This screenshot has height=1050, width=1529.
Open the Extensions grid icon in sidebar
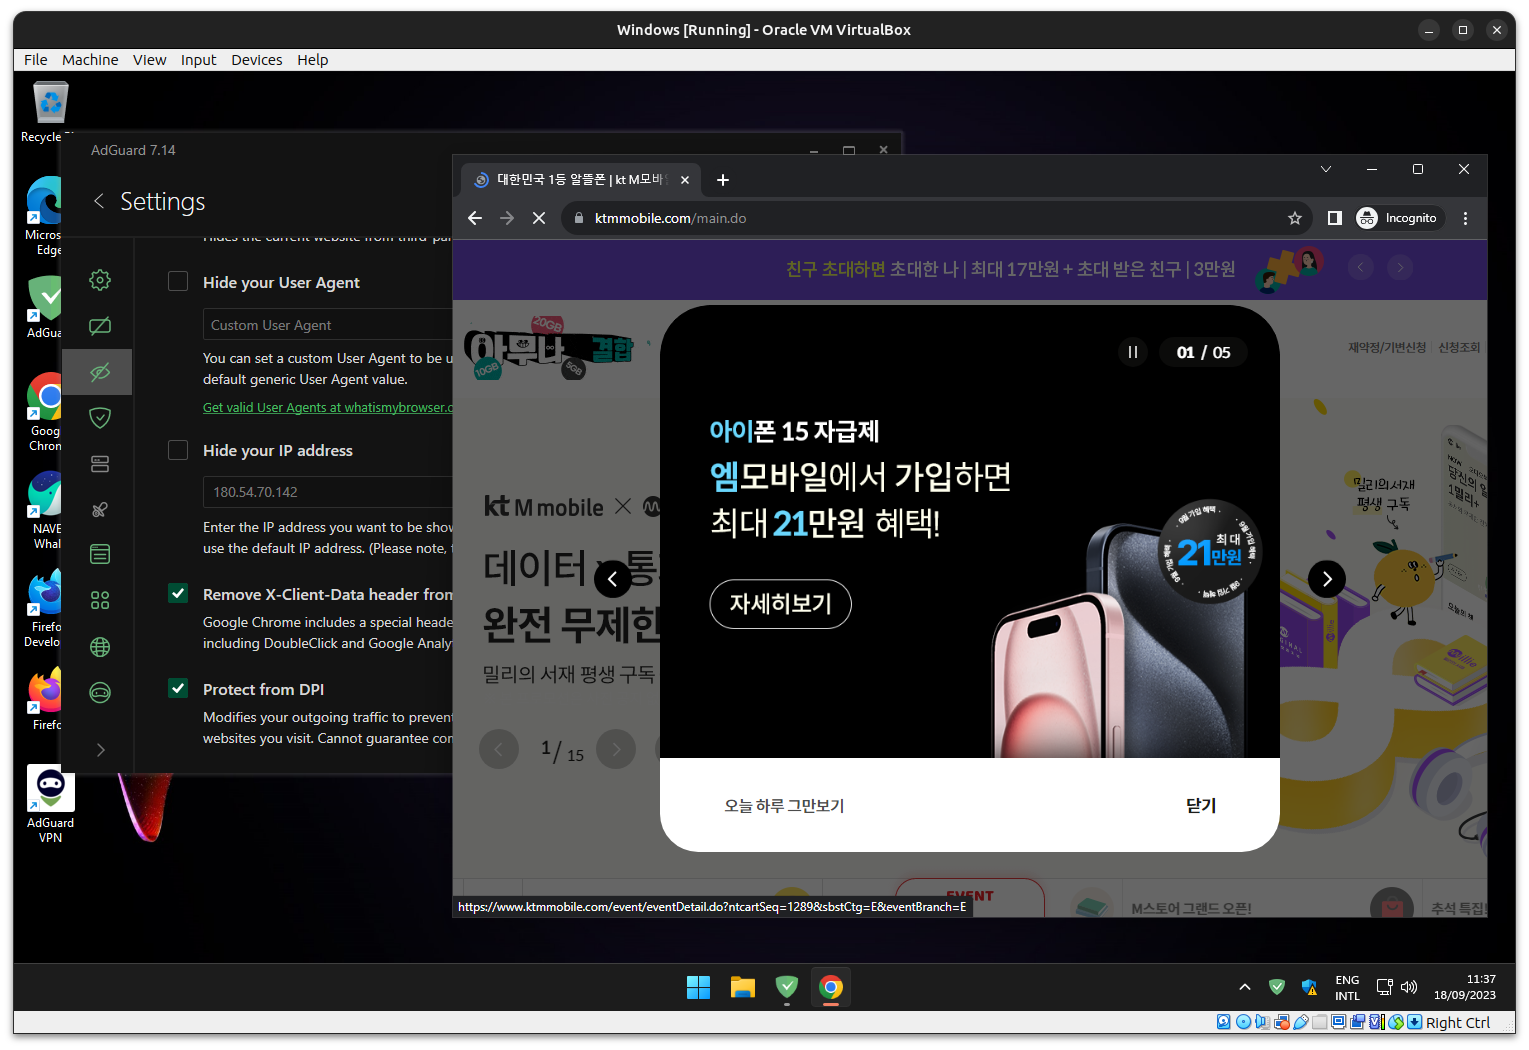point(99,599)
